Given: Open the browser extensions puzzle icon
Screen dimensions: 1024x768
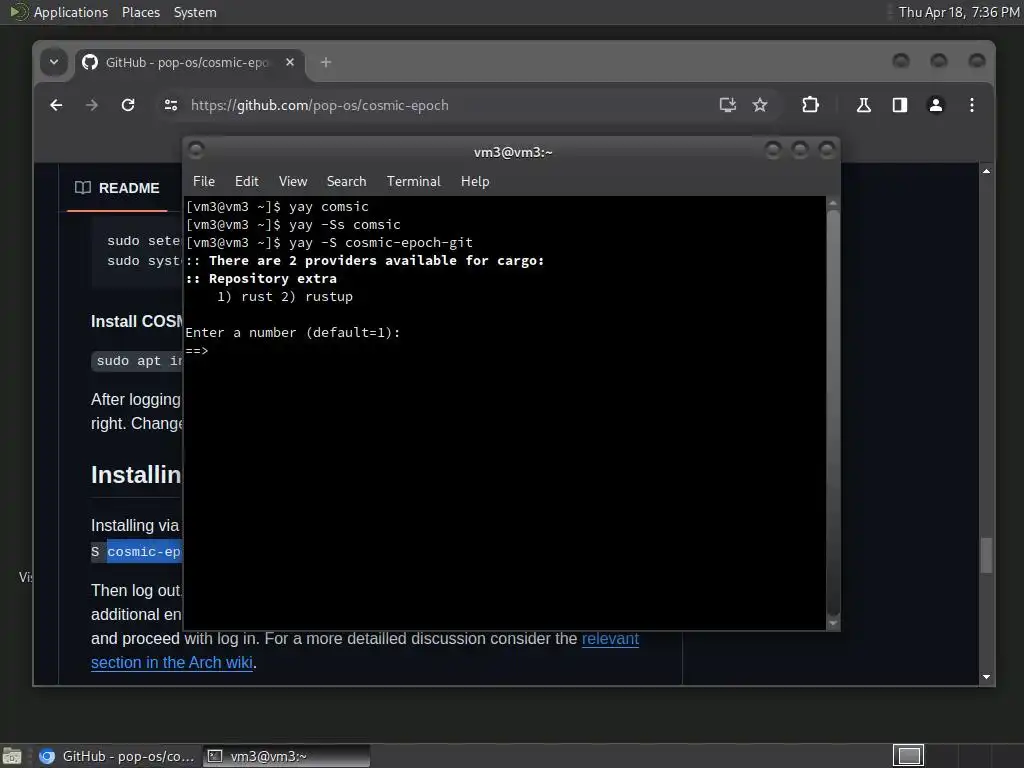Looking at the screenshot, I should tap(810, 105).
